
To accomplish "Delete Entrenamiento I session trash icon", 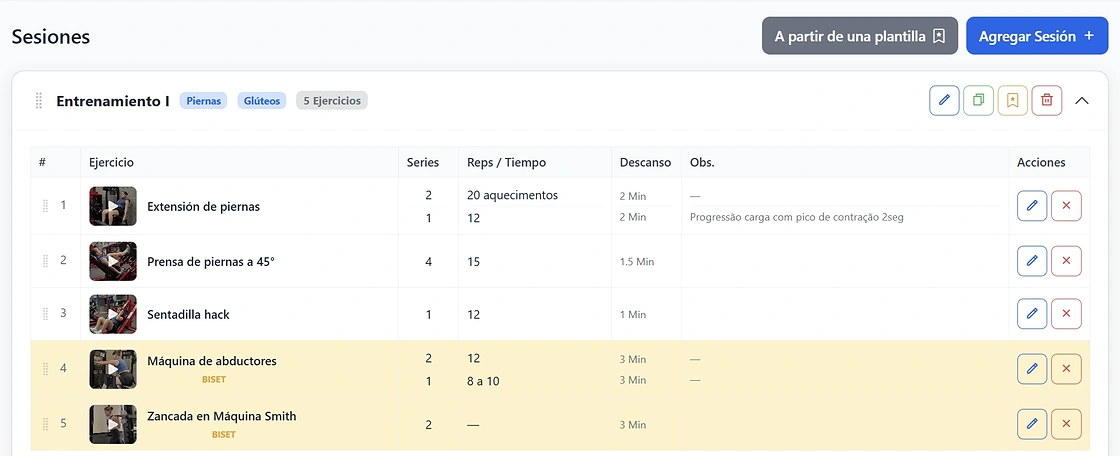I will coord(1046,100).
